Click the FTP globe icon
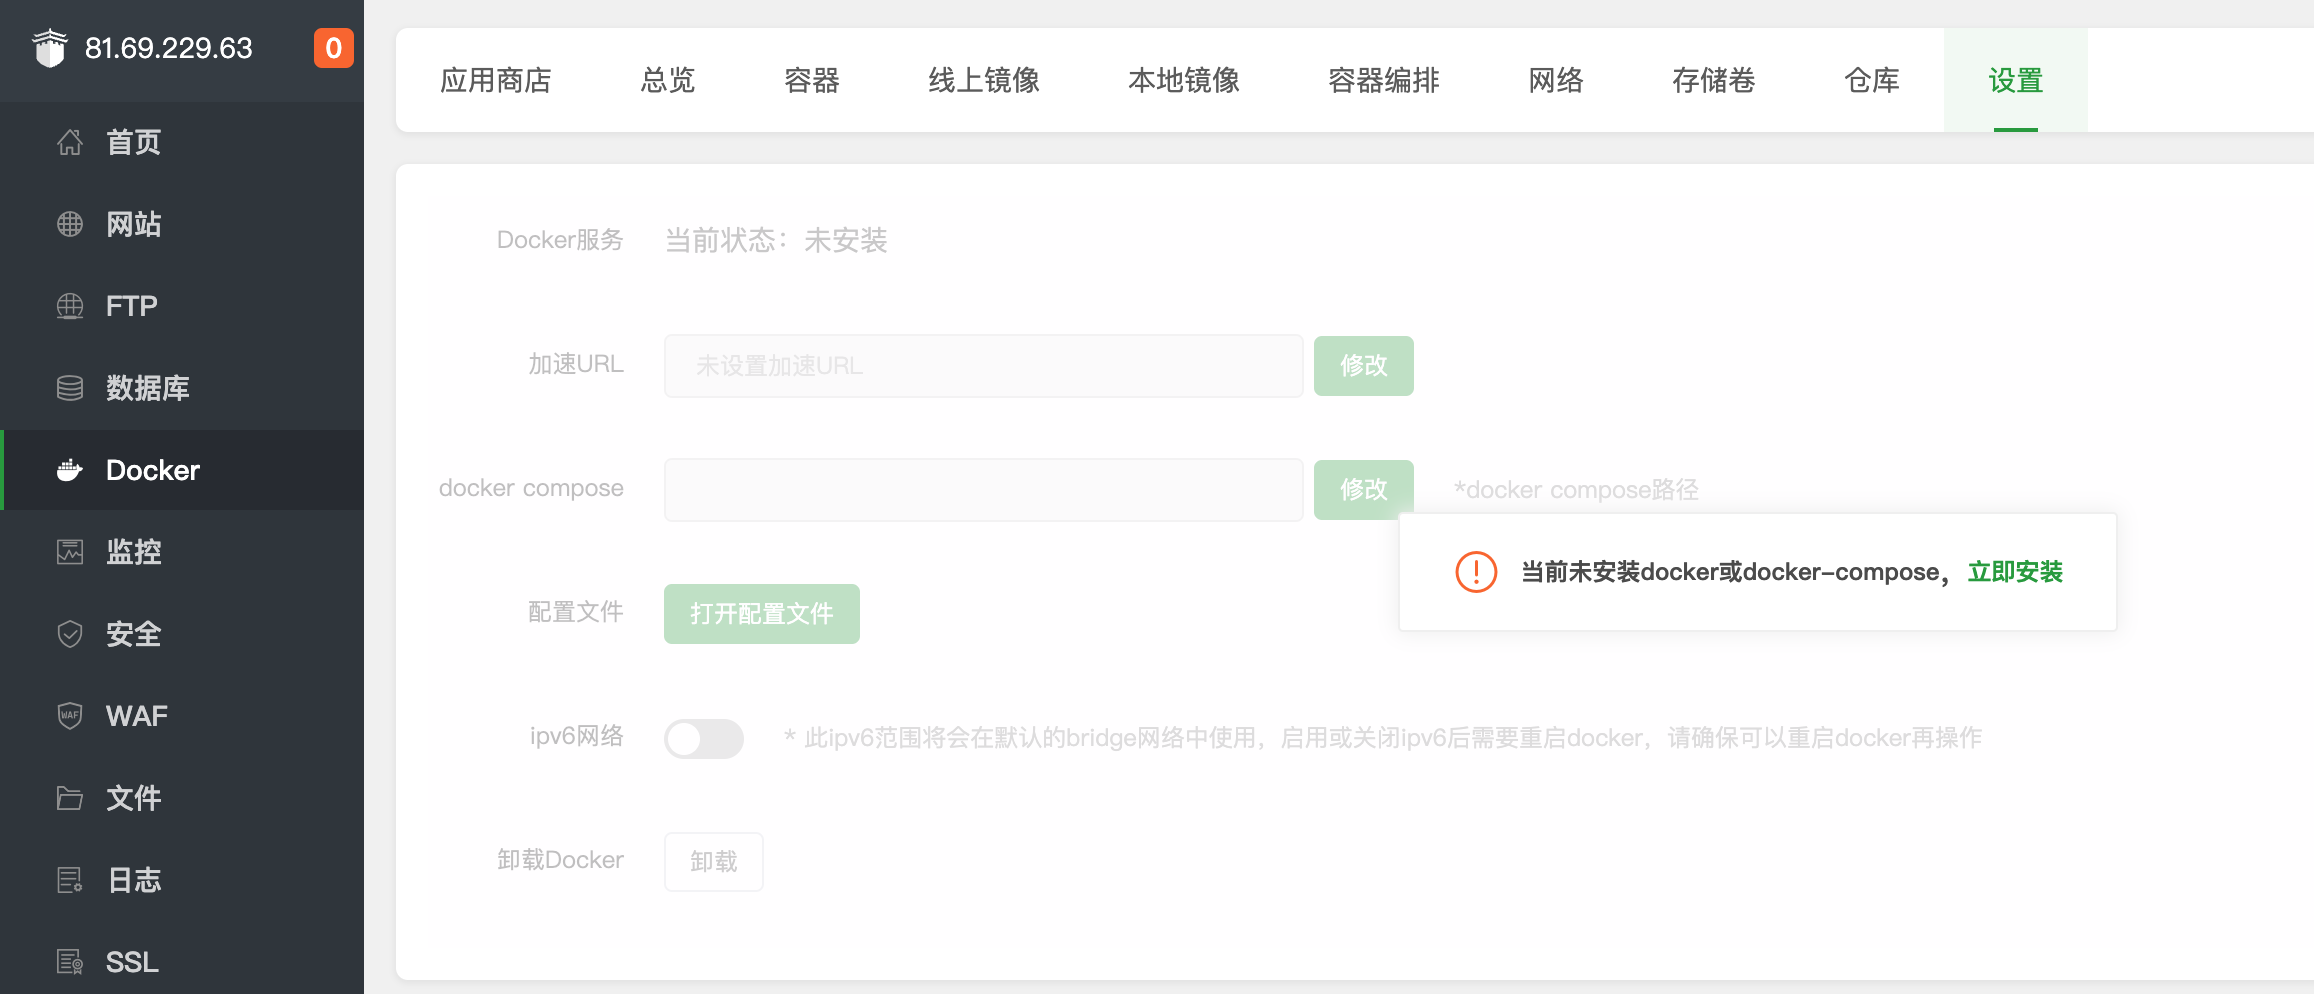The image size is (2314, 994). point(70,306)
